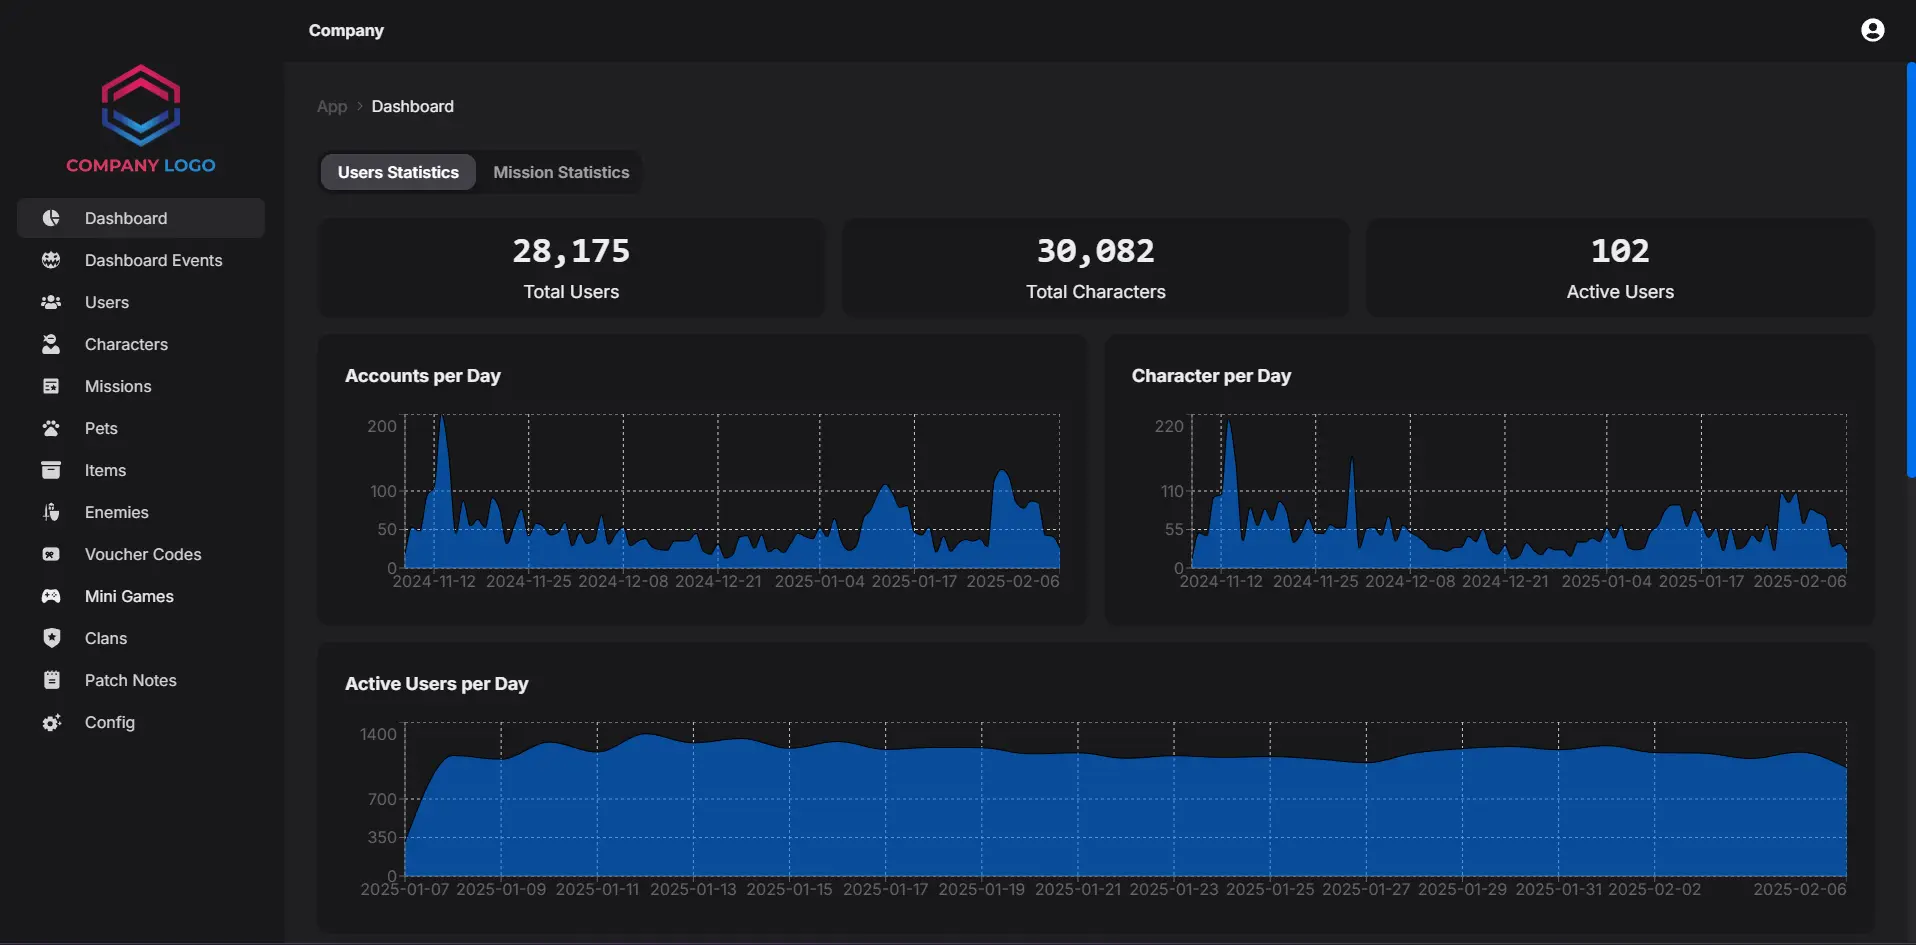Open Patch Notes page
1916x945 pixels.
(x=141, y=680)
